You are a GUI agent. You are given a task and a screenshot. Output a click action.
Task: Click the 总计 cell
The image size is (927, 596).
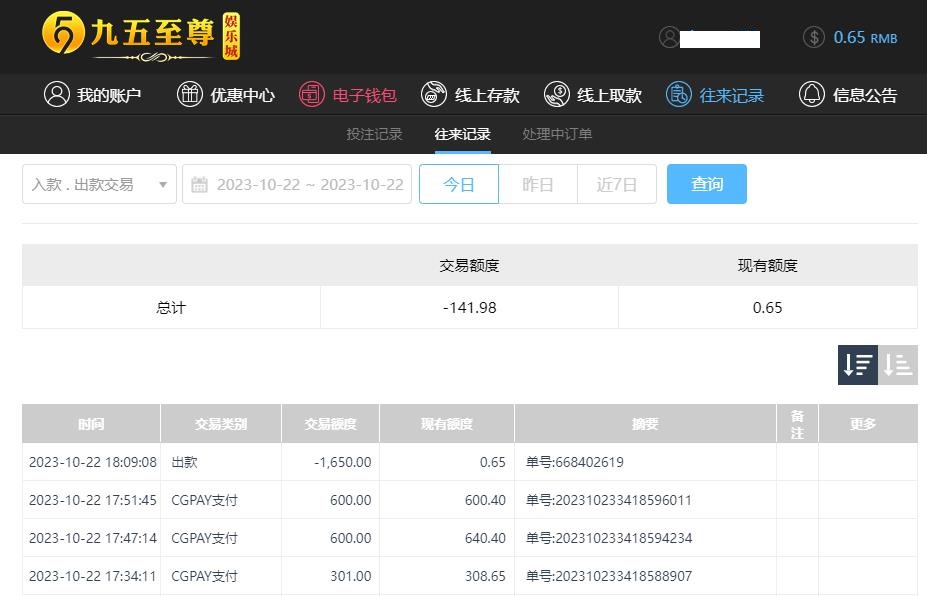tap(171, 307)
